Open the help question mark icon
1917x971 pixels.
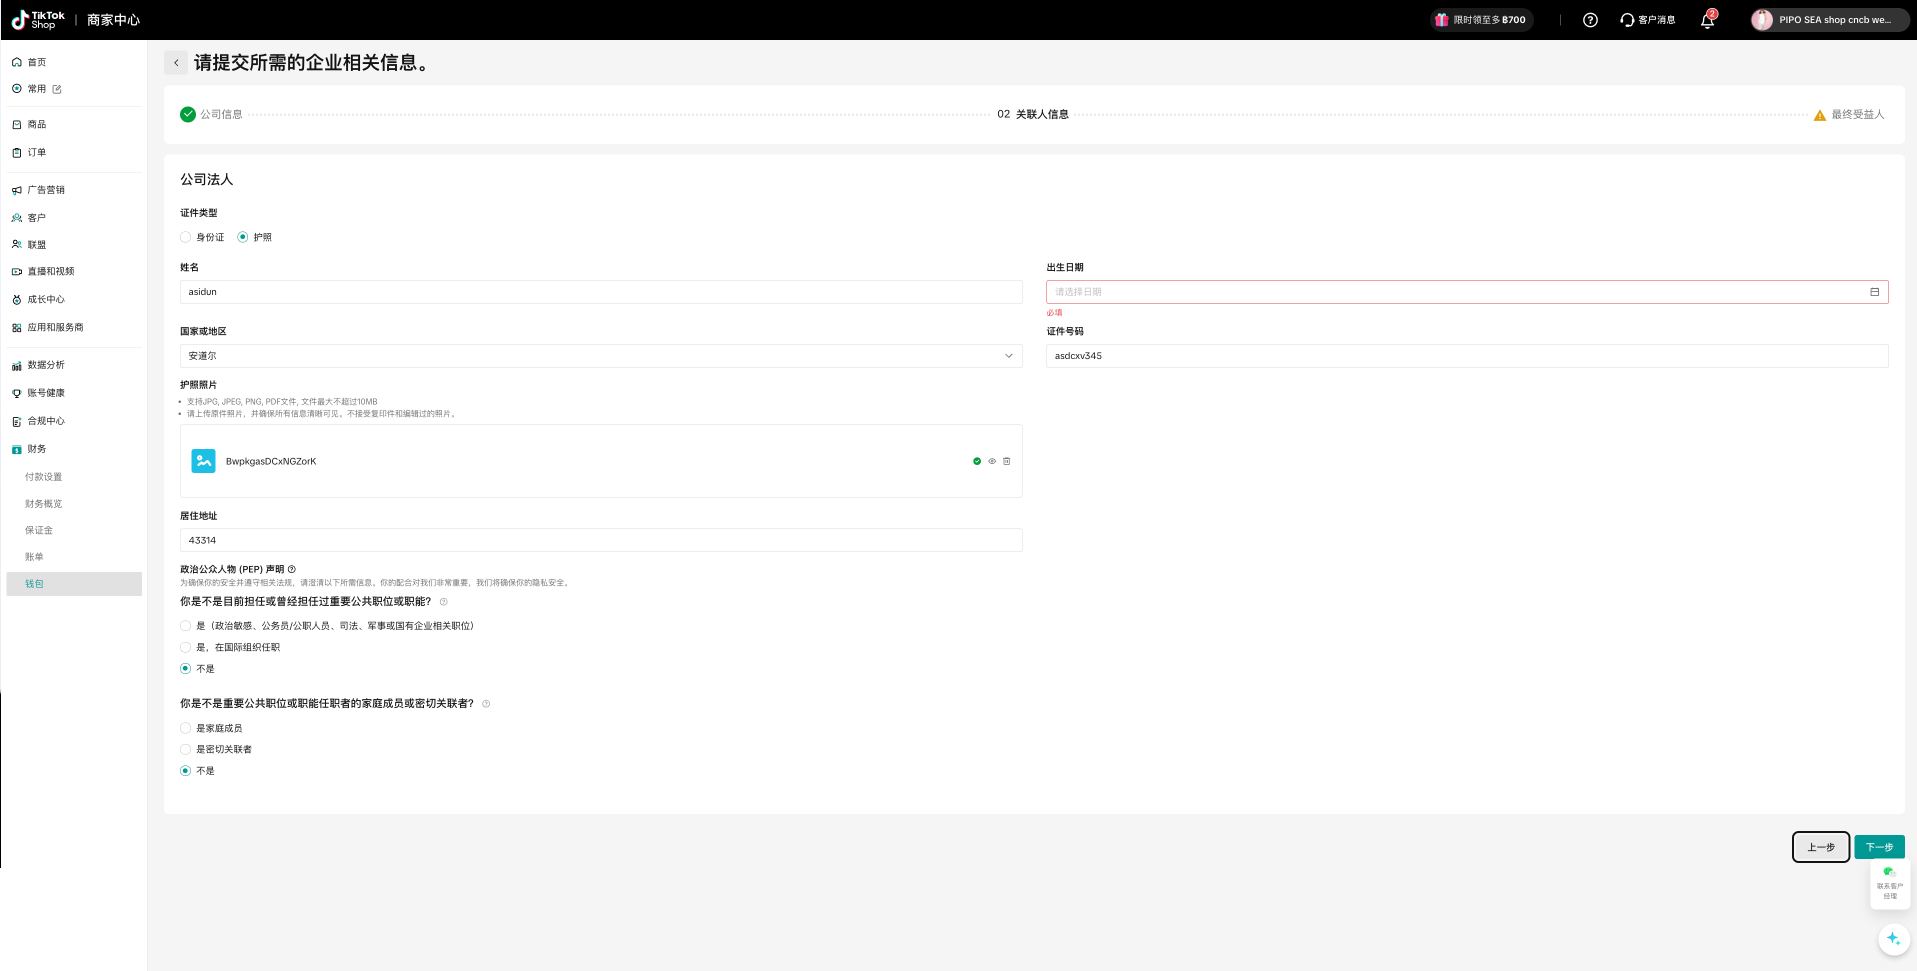pyautogui.click(x=1590, y=20)
